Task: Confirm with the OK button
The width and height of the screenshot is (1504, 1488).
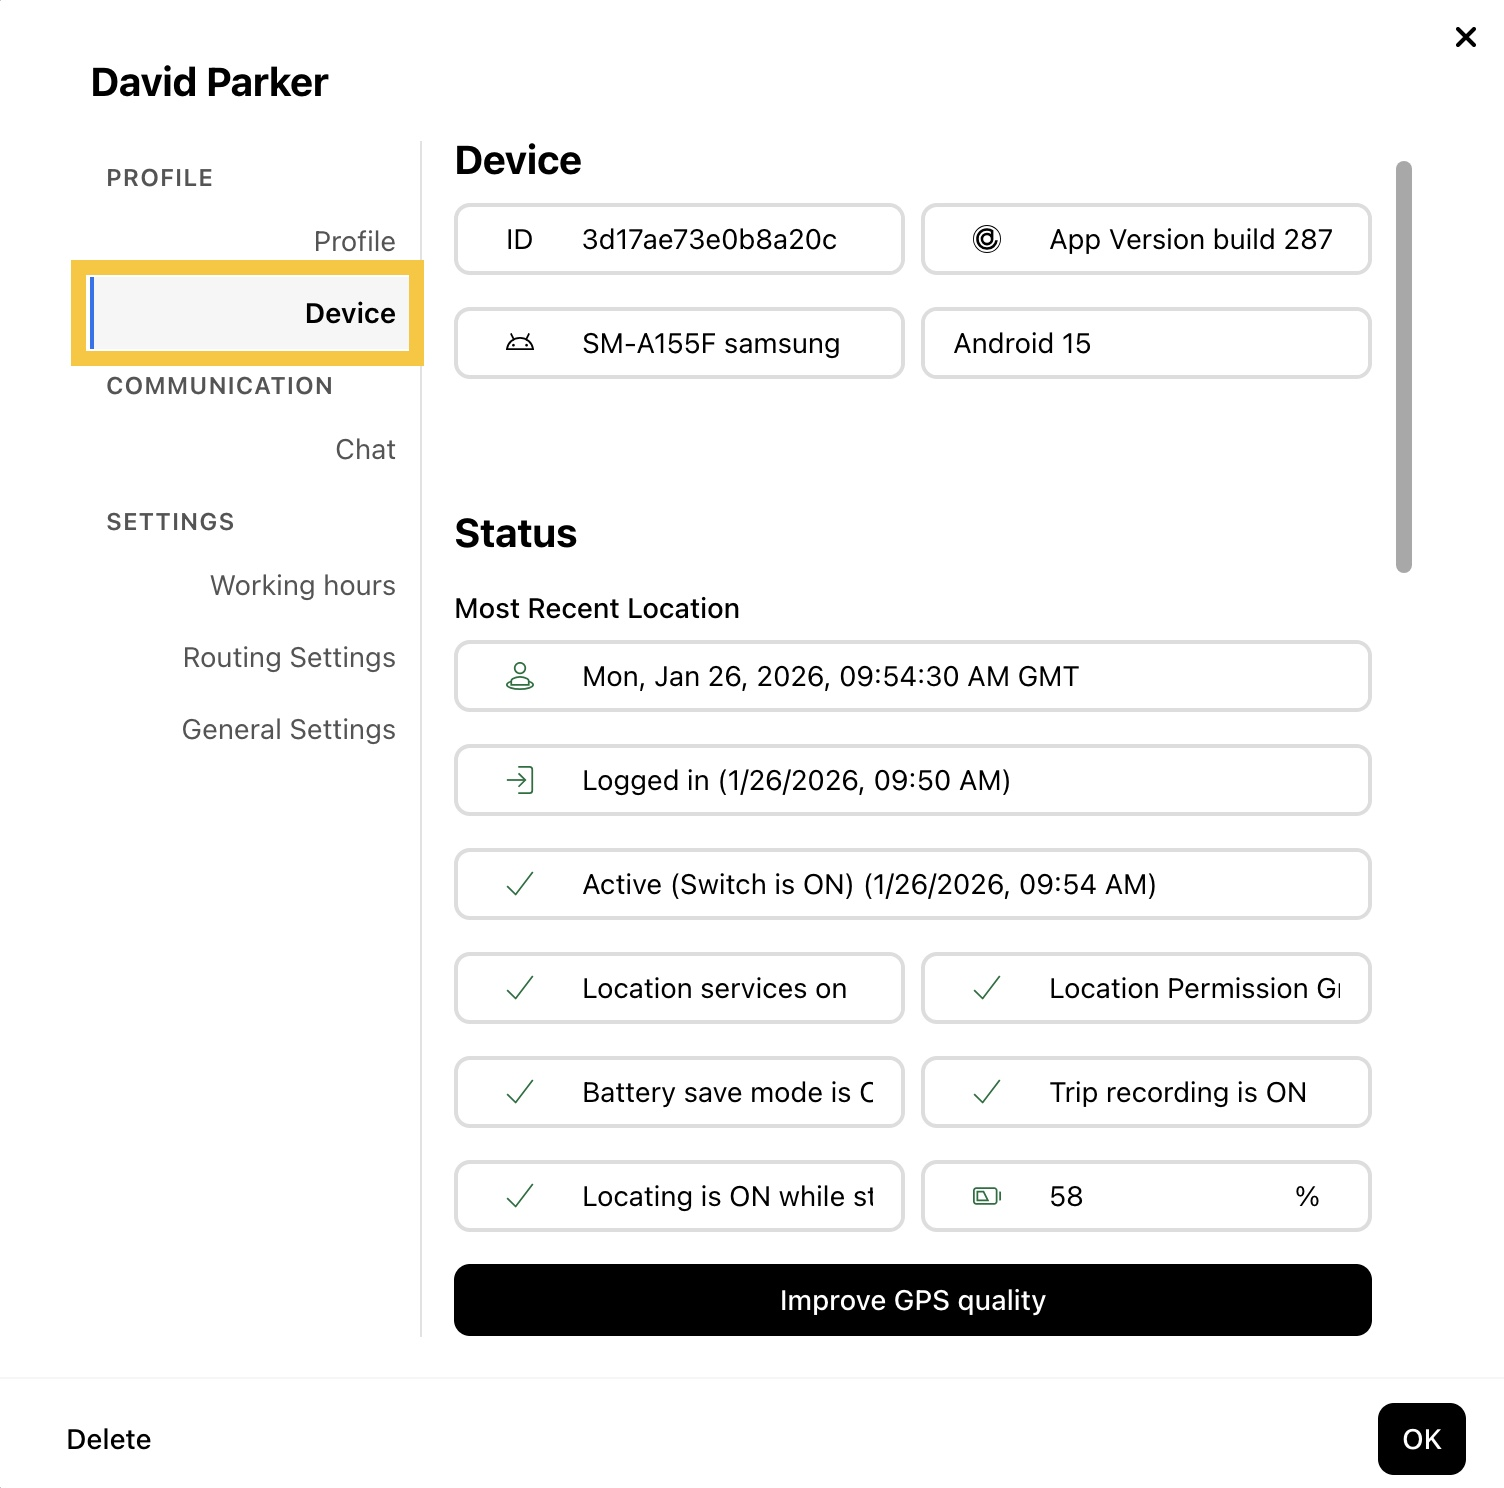Action: (1421, 1439)
